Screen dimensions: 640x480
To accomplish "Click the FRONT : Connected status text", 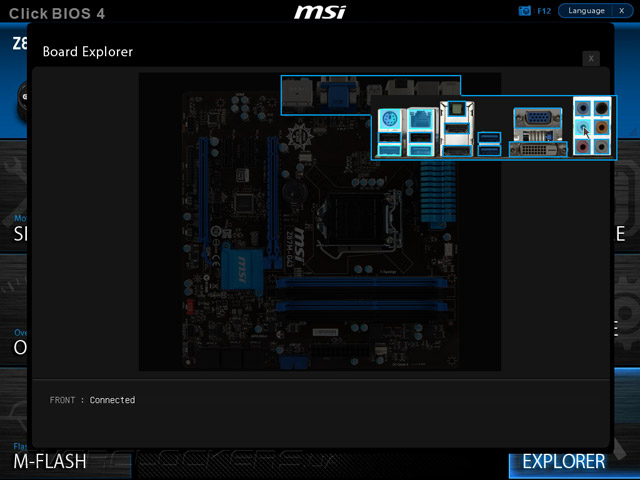I will [92, 400].
